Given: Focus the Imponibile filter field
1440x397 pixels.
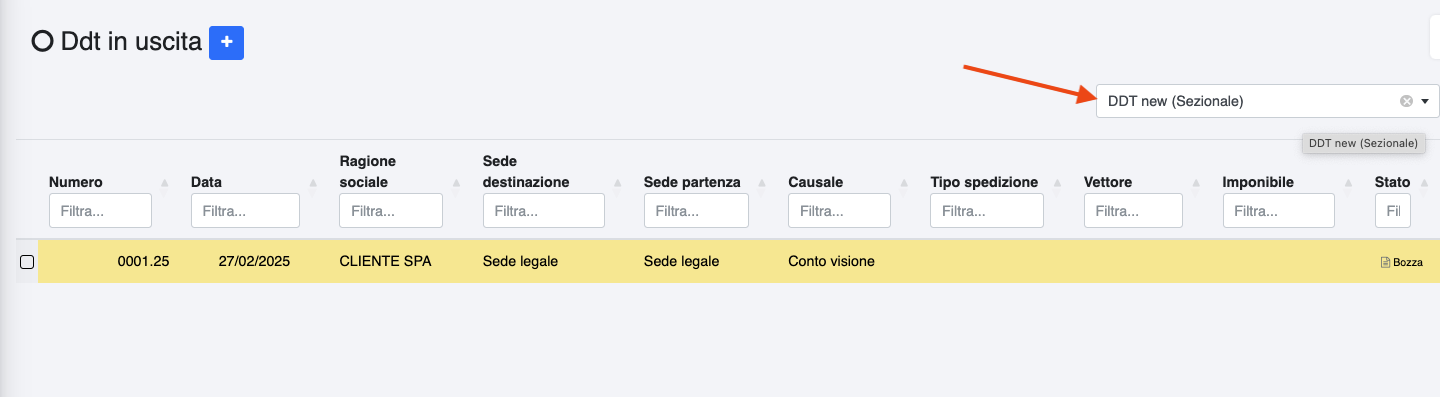Looking at the screenshot, I should tap(1278, 211).
